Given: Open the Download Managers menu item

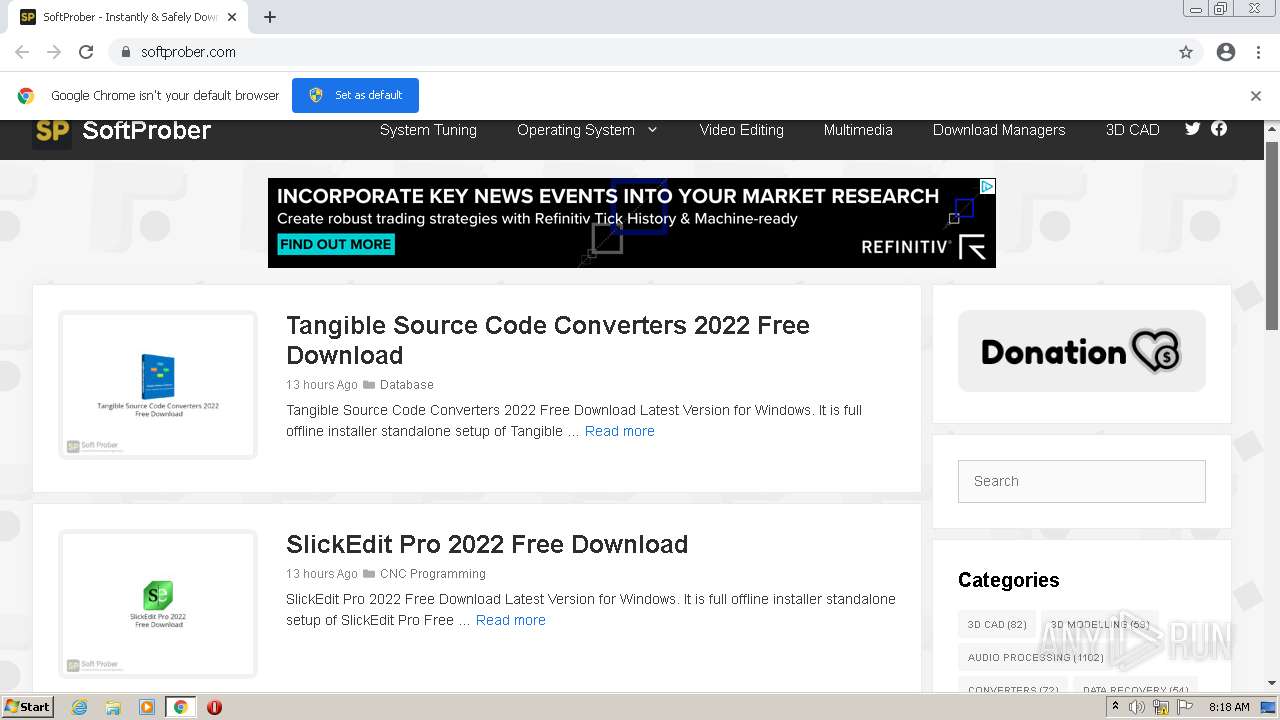Looking at the screenshot, I should click(x=999, y=130).
